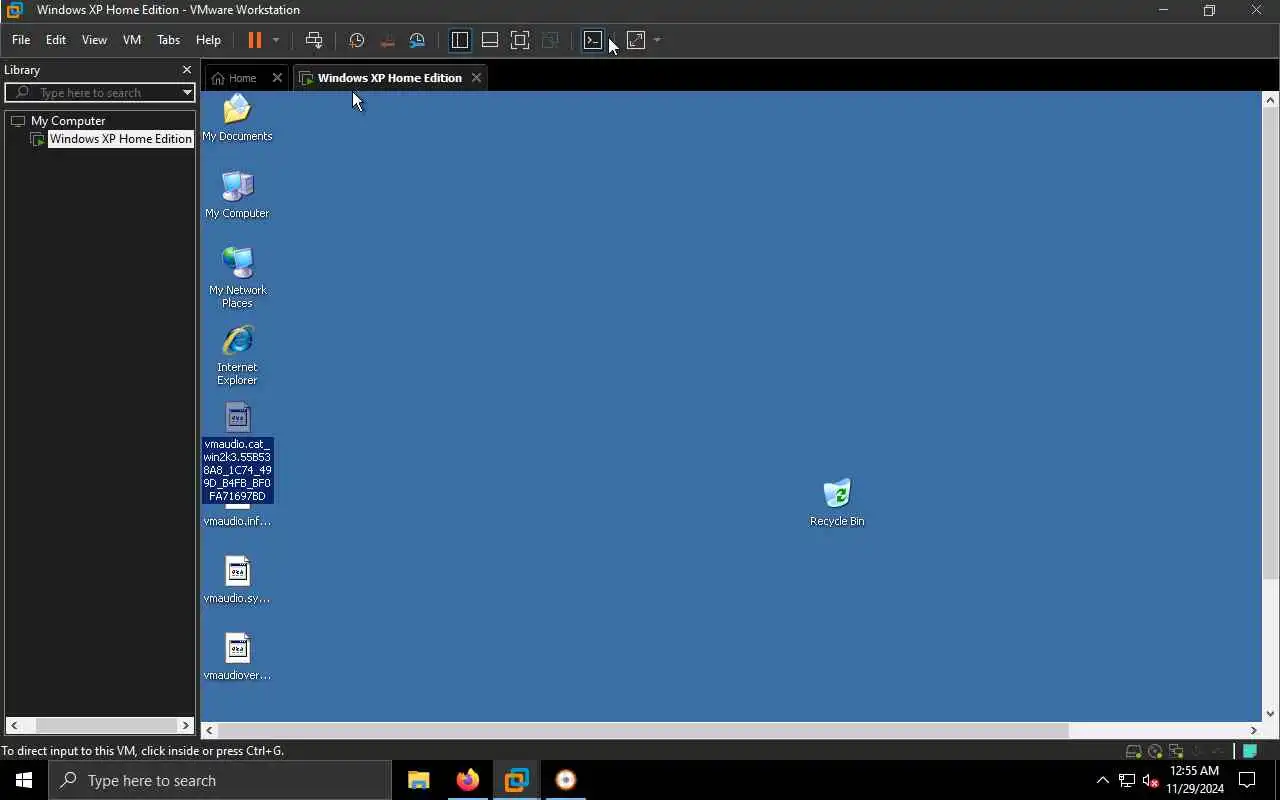Viewport: 1280px width, 800px height.
Task: Click the disc application taskbar icon
Action: point(566,780)
